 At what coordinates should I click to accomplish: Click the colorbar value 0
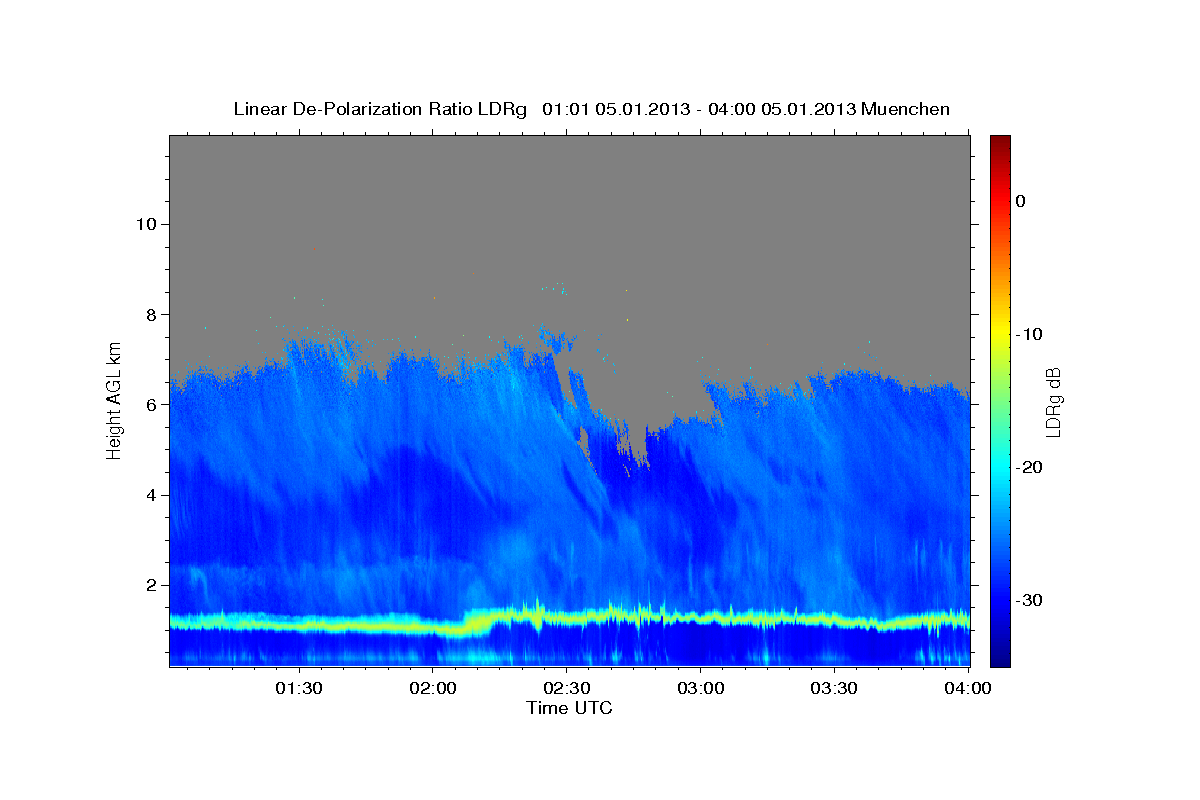1020,201
